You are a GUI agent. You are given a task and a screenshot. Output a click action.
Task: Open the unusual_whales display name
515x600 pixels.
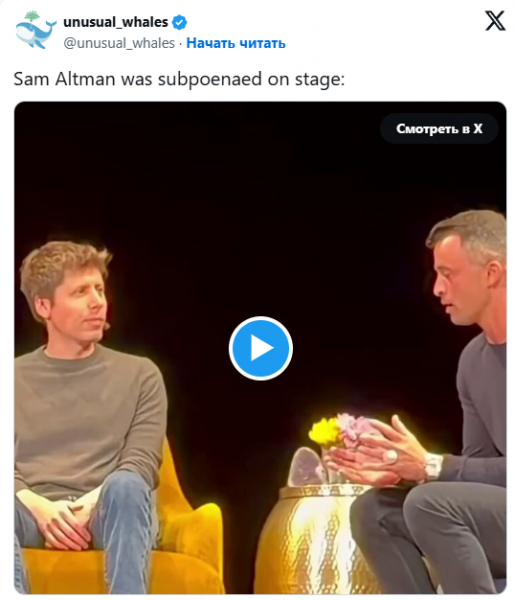(115, 22)
